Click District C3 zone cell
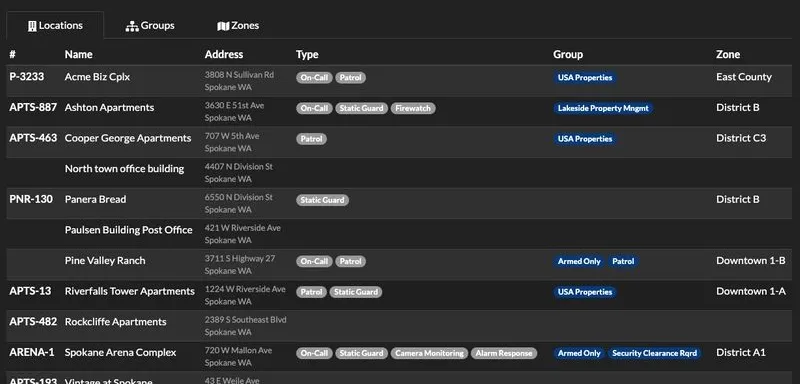 tap(741, 138)
